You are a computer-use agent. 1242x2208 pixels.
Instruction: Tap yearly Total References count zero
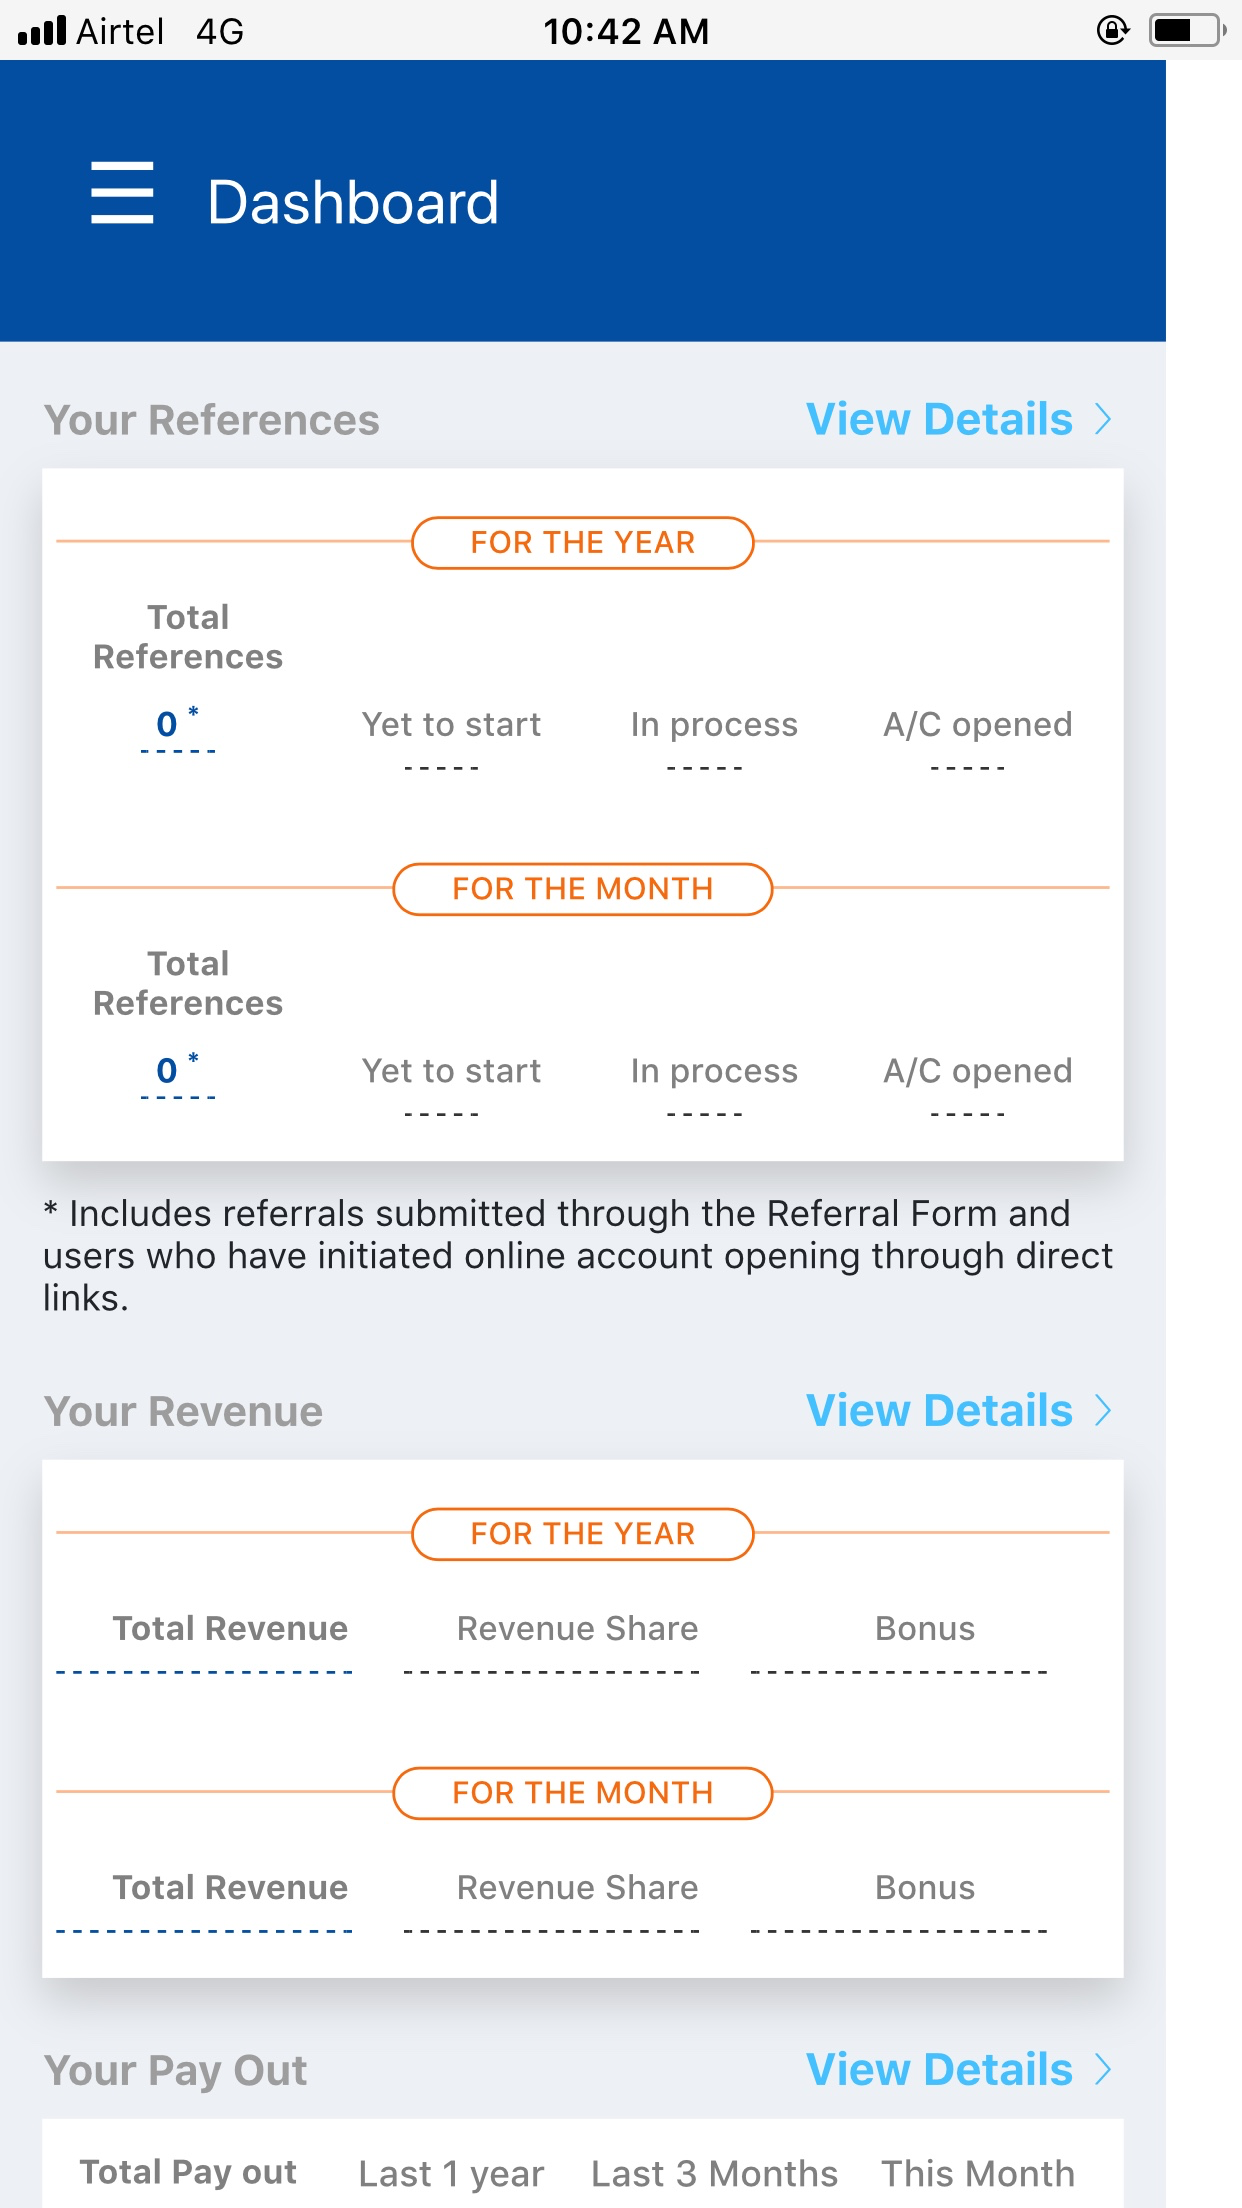point(168,724)
